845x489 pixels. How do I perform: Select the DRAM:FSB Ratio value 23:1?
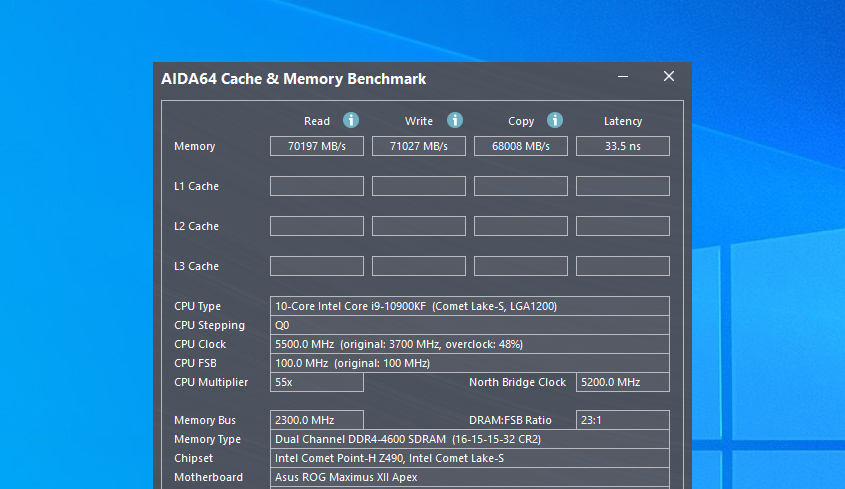tap(623, 420)
